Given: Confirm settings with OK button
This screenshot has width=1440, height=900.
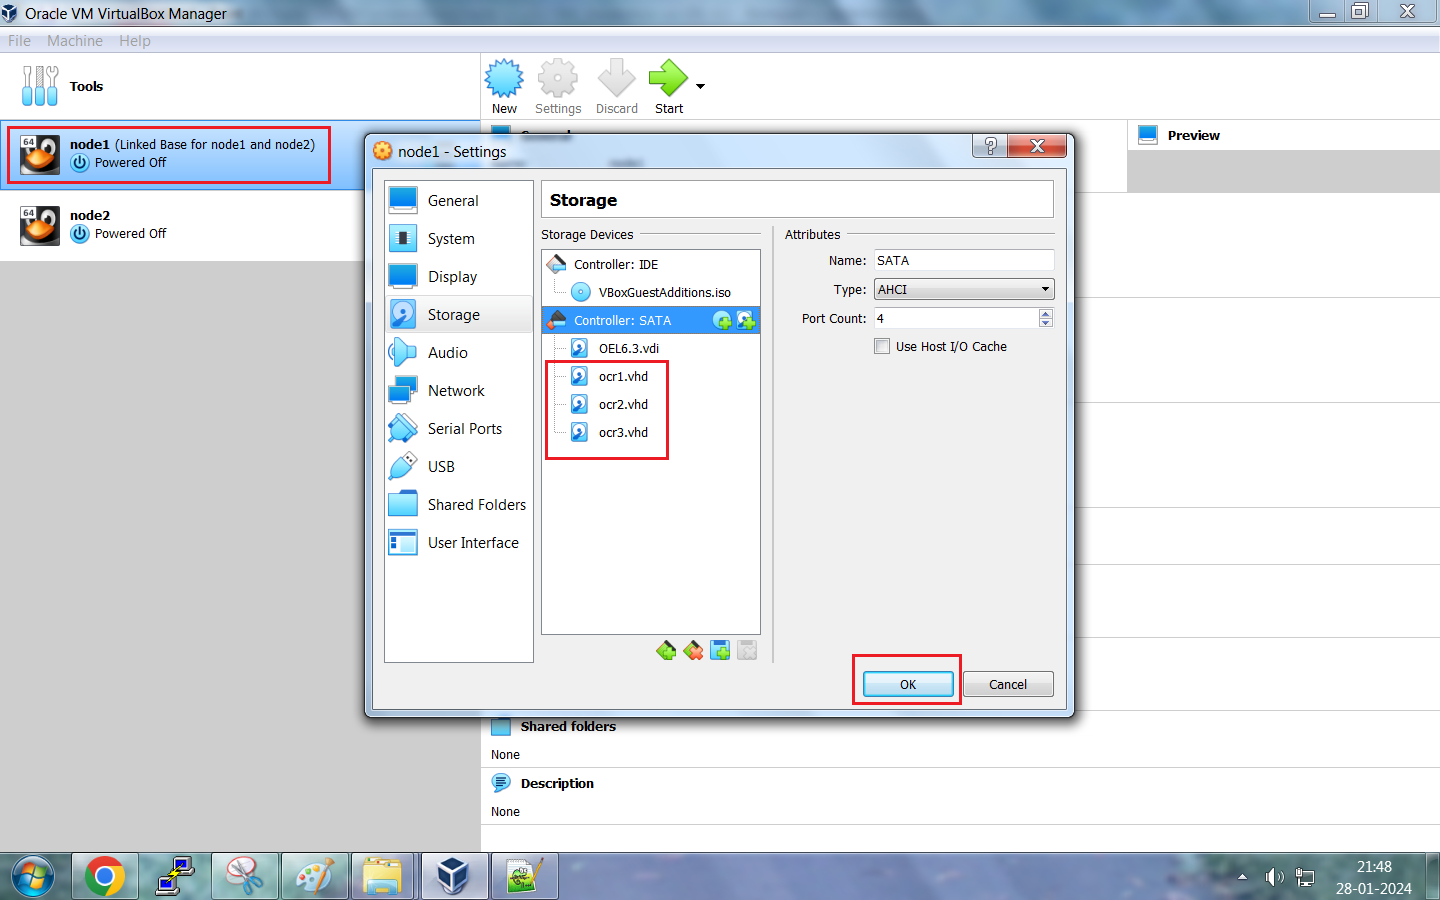Looking at the screenshot, I should (908, 684).
